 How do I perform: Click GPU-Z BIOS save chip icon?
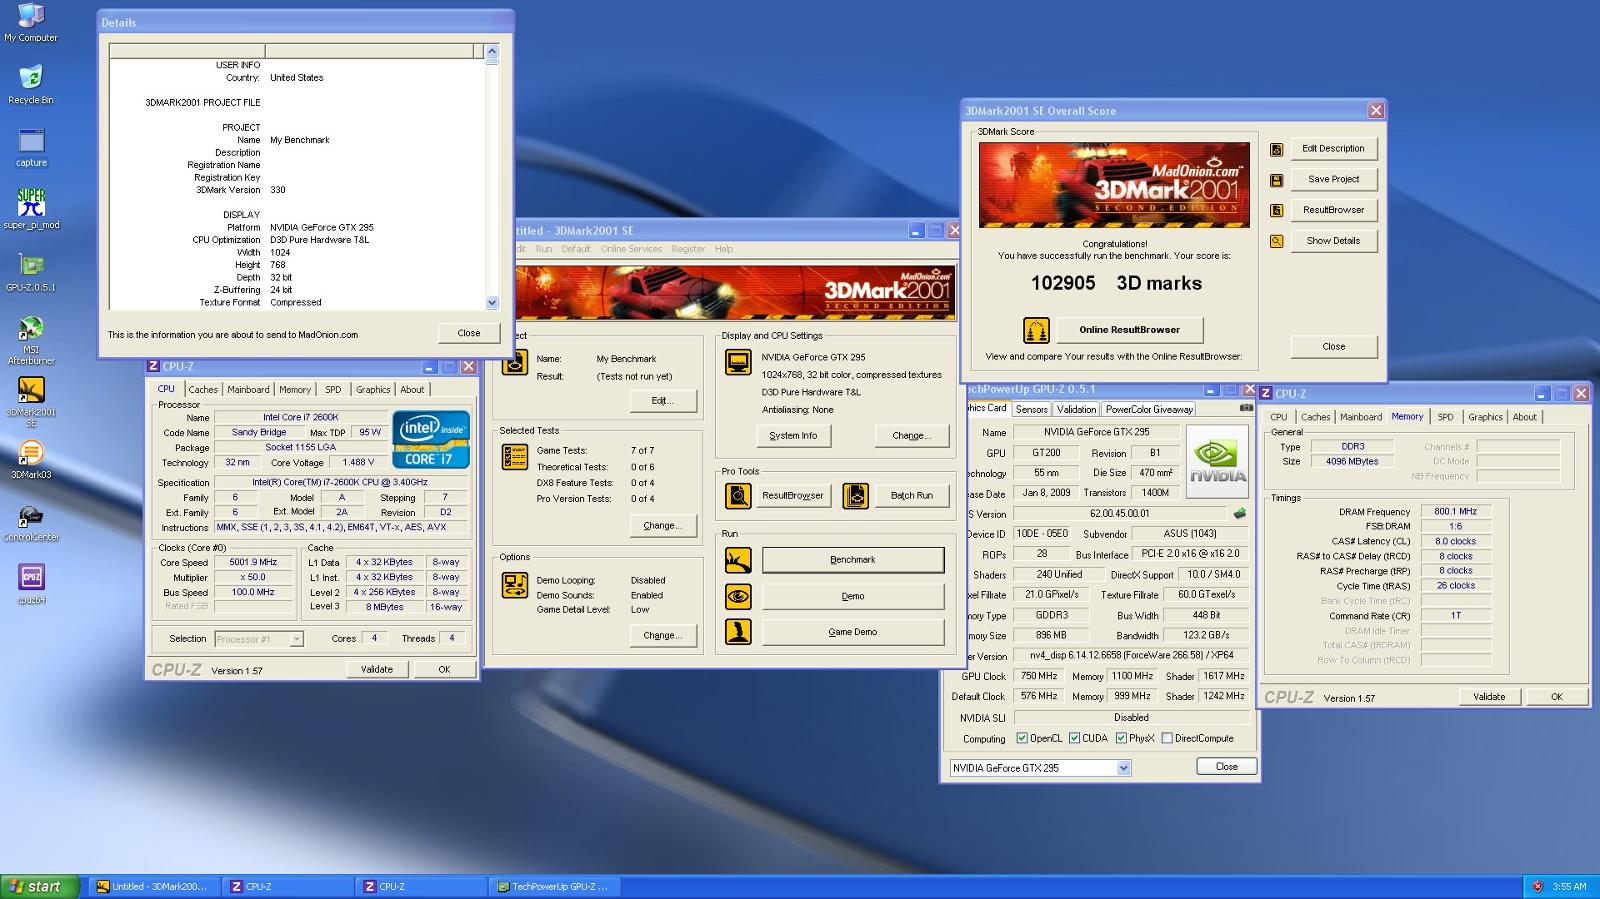(x=1240, y=513)
